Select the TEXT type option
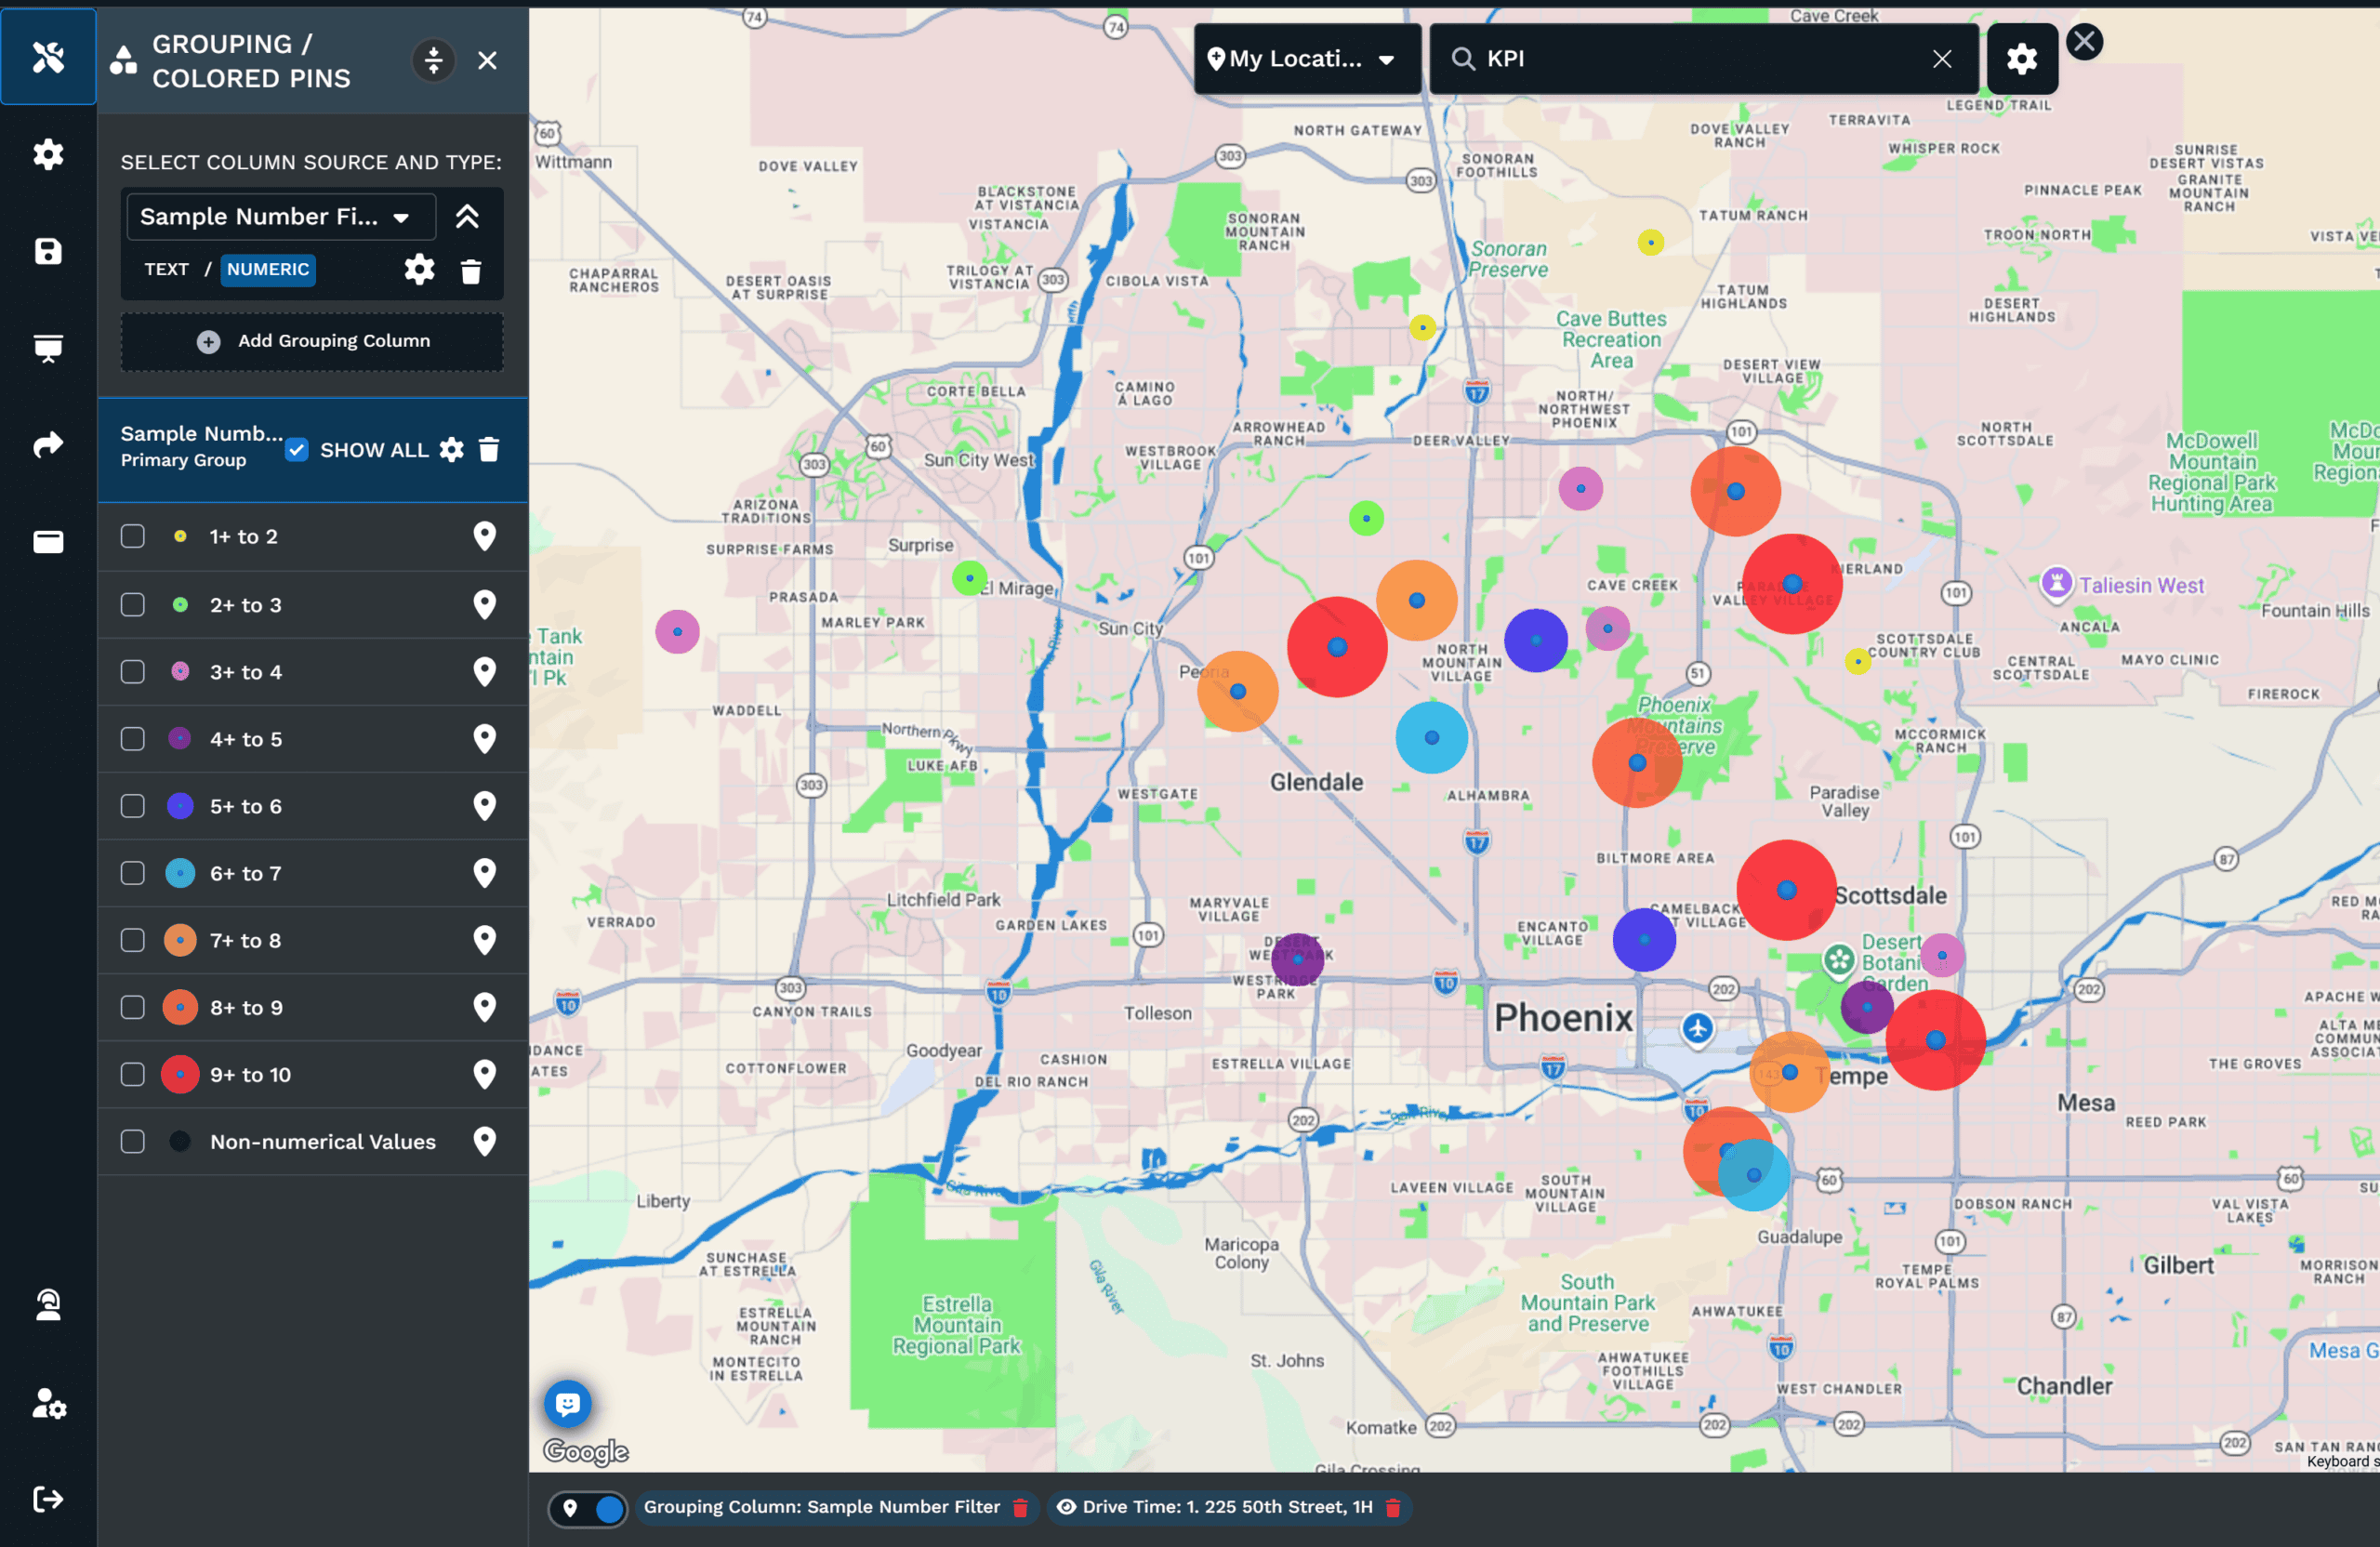 point(166,269)
